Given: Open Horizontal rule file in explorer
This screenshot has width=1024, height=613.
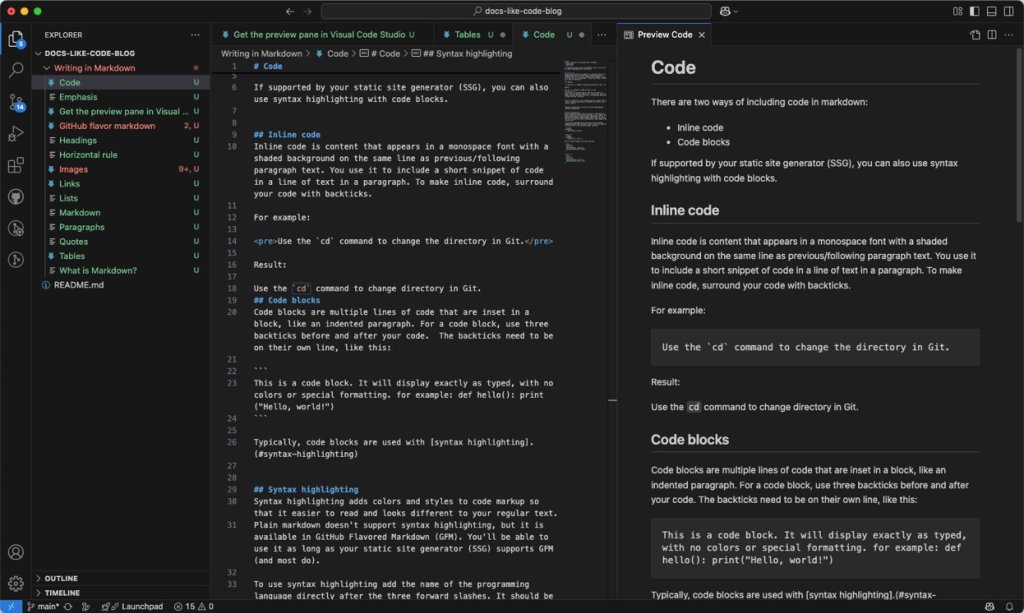Looking at the screenshot, I should [121, 155].
